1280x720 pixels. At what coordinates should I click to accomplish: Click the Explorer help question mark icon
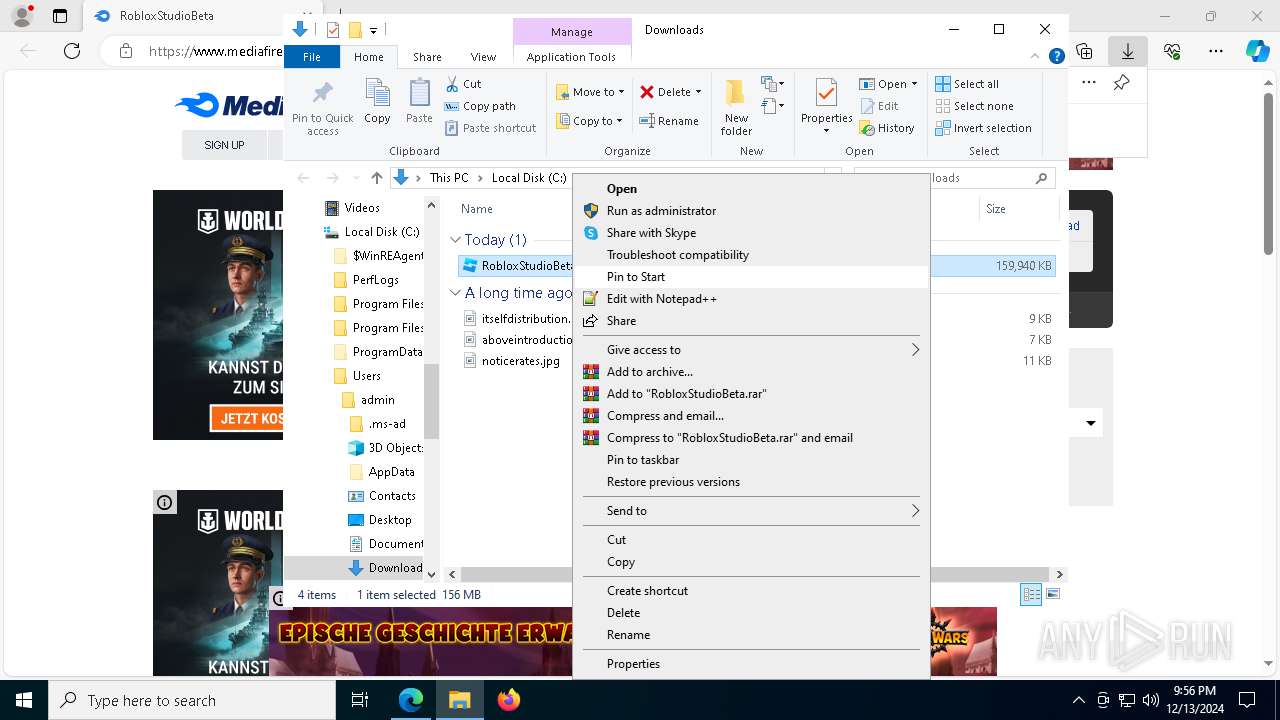click(x=1056, y=57)
